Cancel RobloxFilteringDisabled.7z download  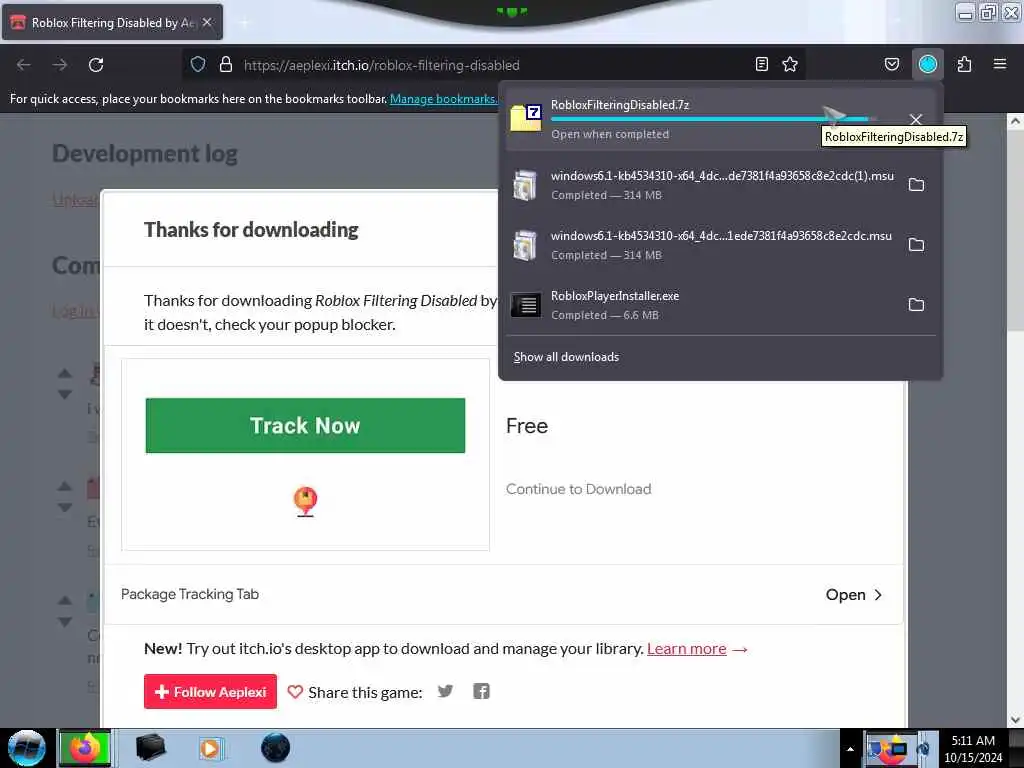coord(916,120)
